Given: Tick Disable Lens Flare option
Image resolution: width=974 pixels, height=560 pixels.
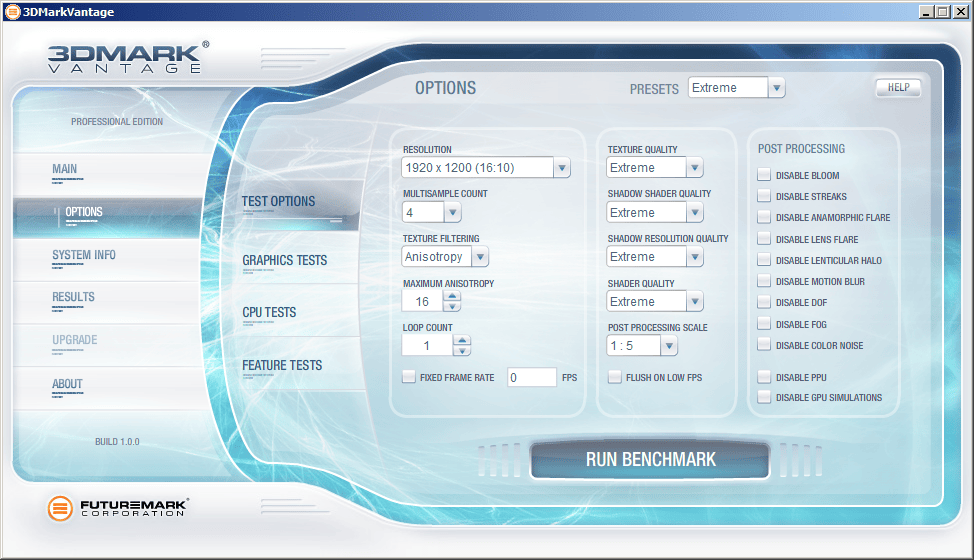Looking at the screenshot, I should point(764,239).
